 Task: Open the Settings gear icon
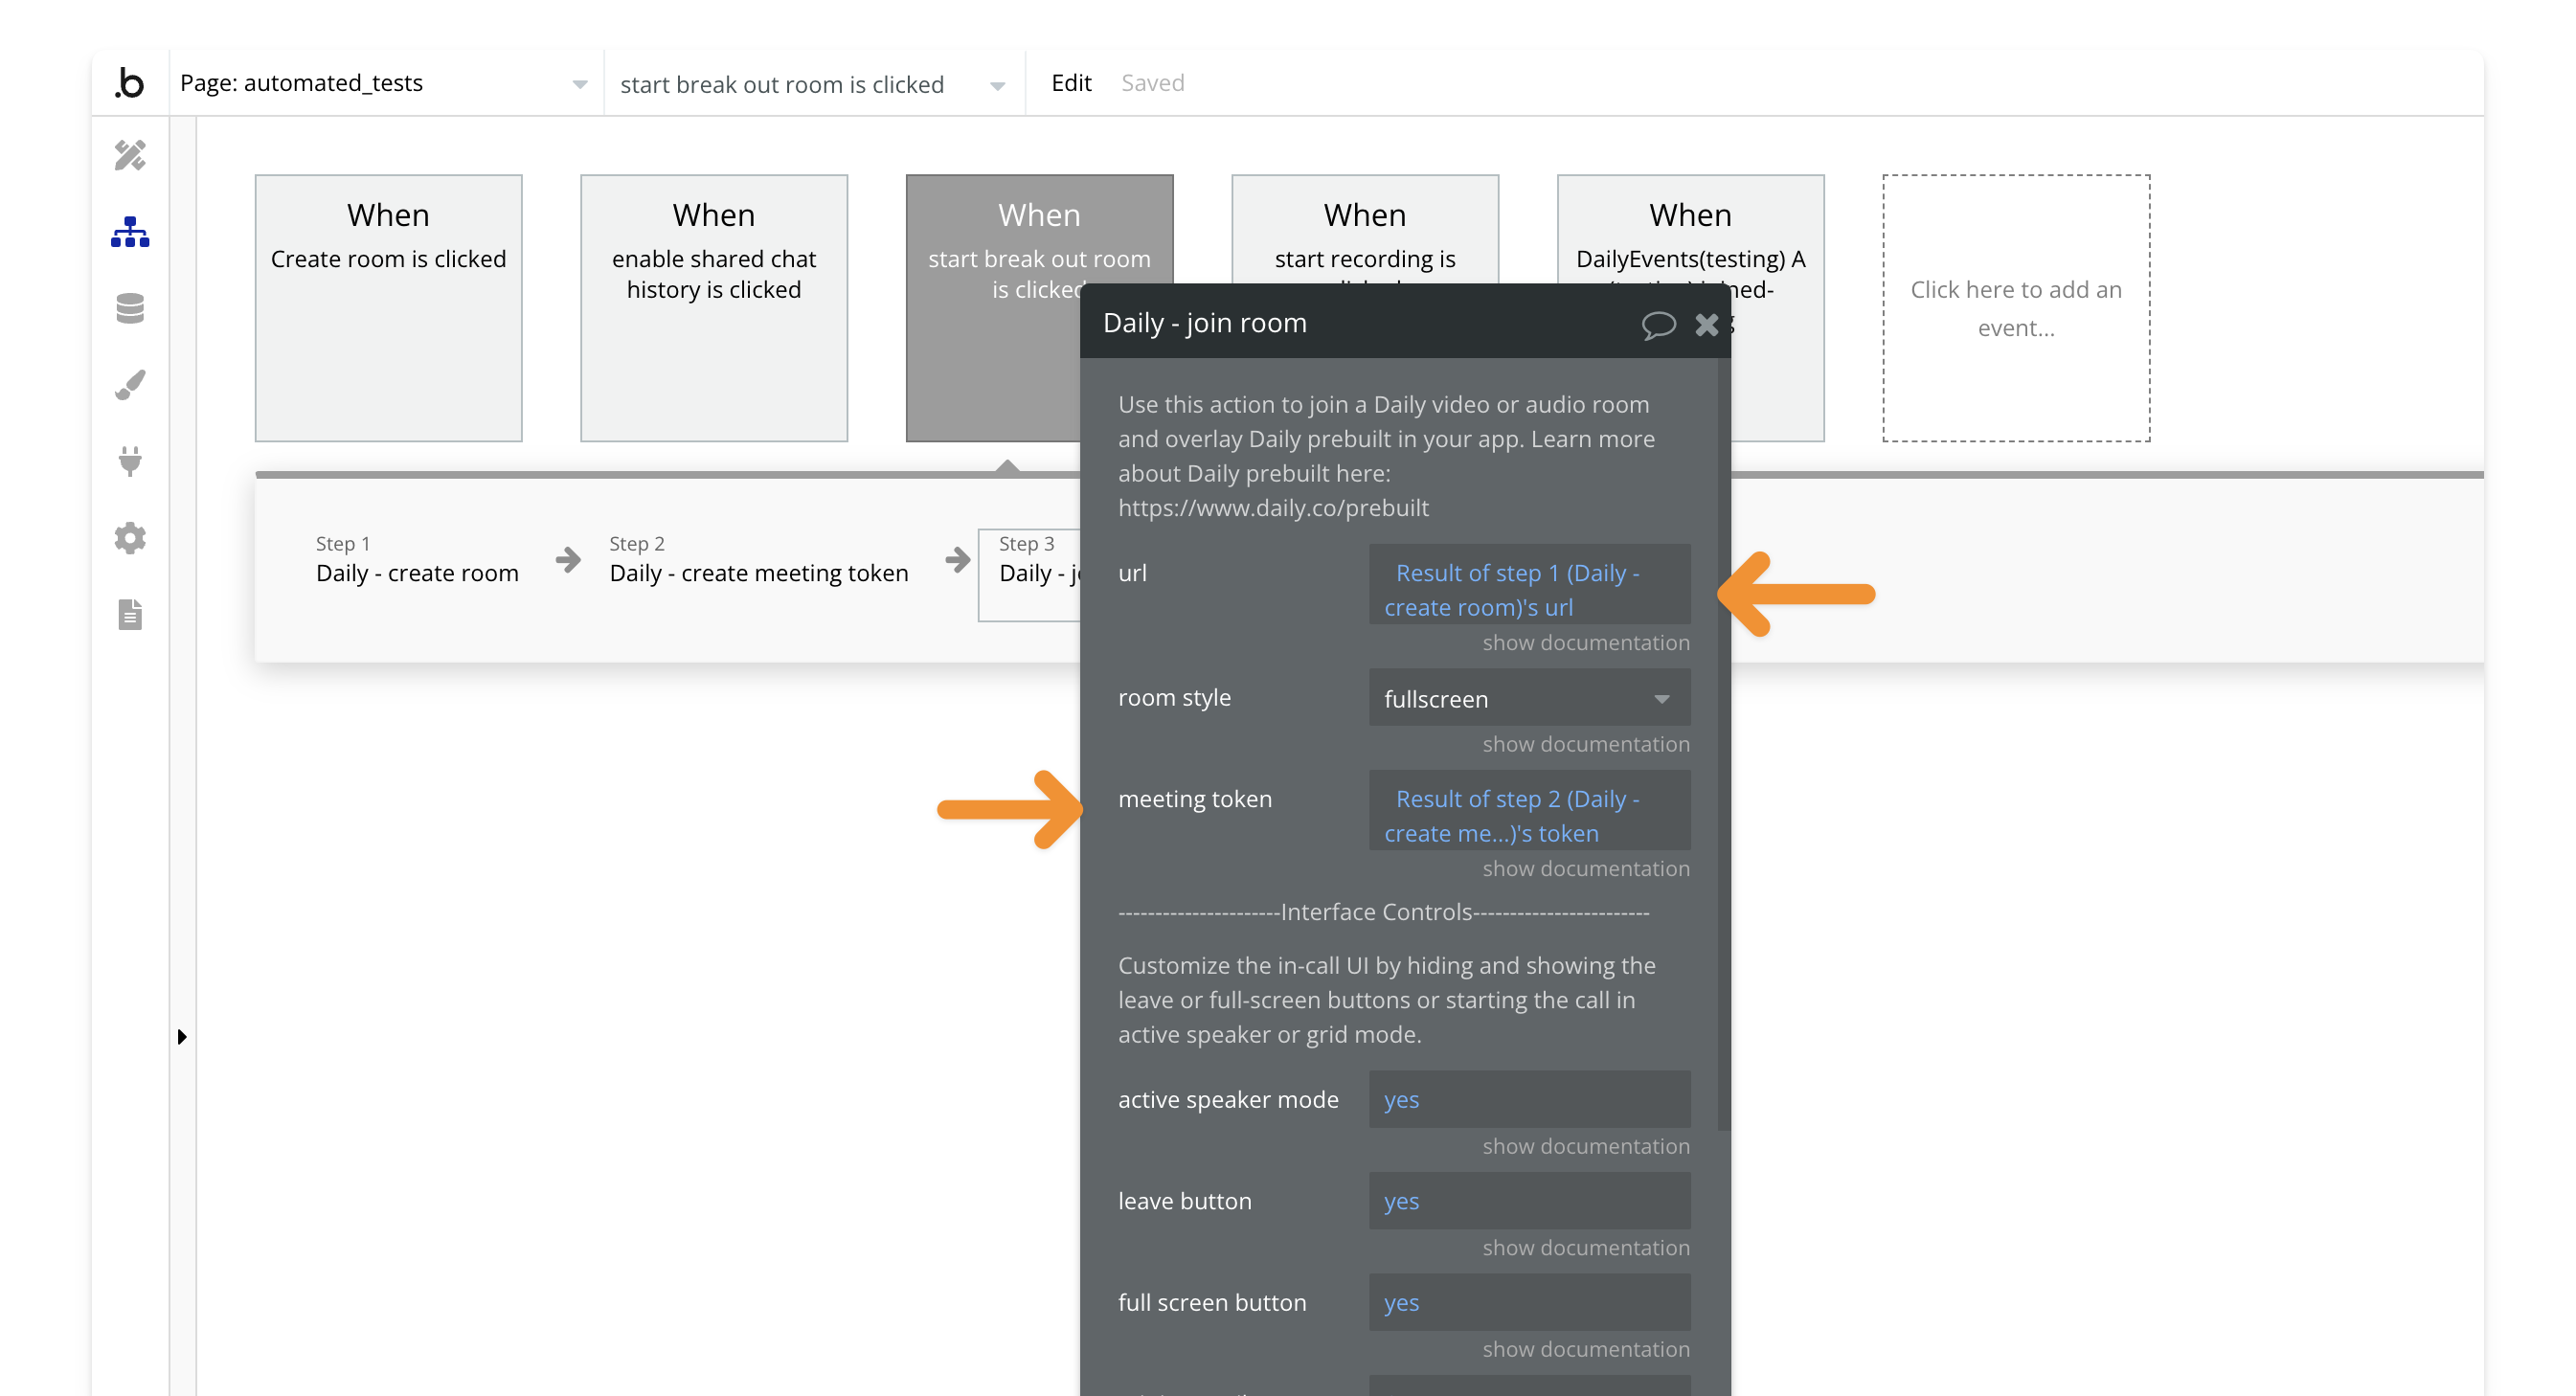pos(130,538)
